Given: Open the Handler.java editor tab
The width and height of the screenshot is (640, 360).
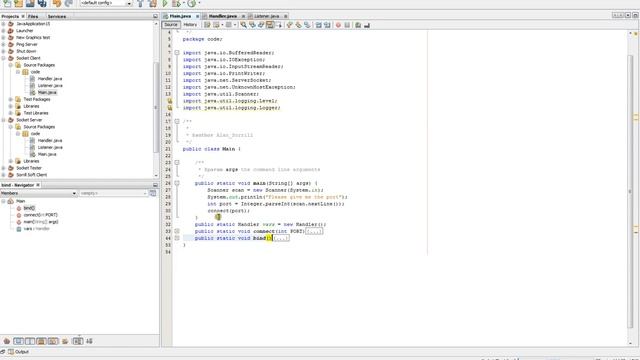Looking at the screenshot, I should pyautogui.click(x=223, y=16).
